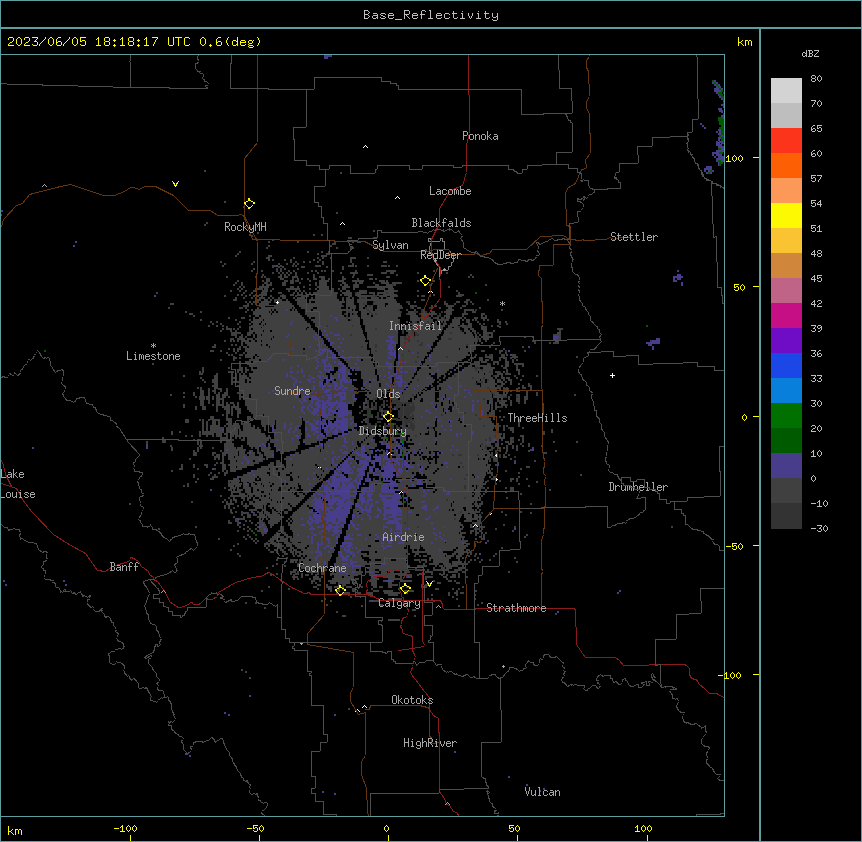Image resolution: width=862 pixels, height=842 pixels.
Task: Click the Blackfalds label
Action: point(441,223)
